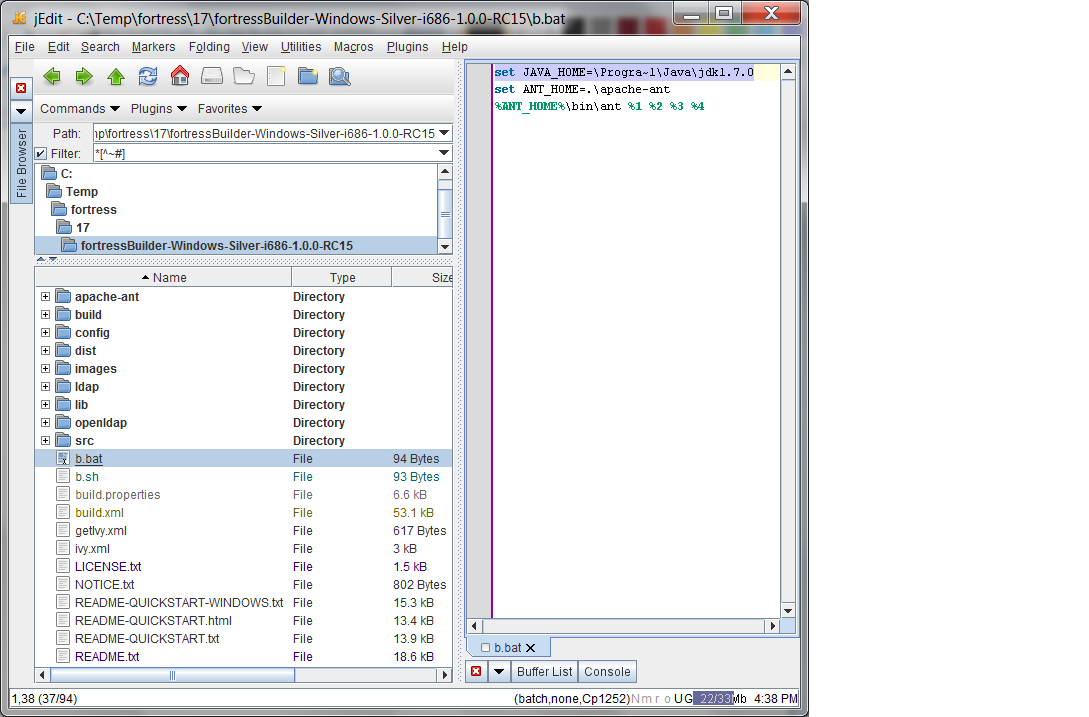This screenshot has height=717, width=1089.
Task: Open the Path combo box dropdown
Action: coord(445,133)
